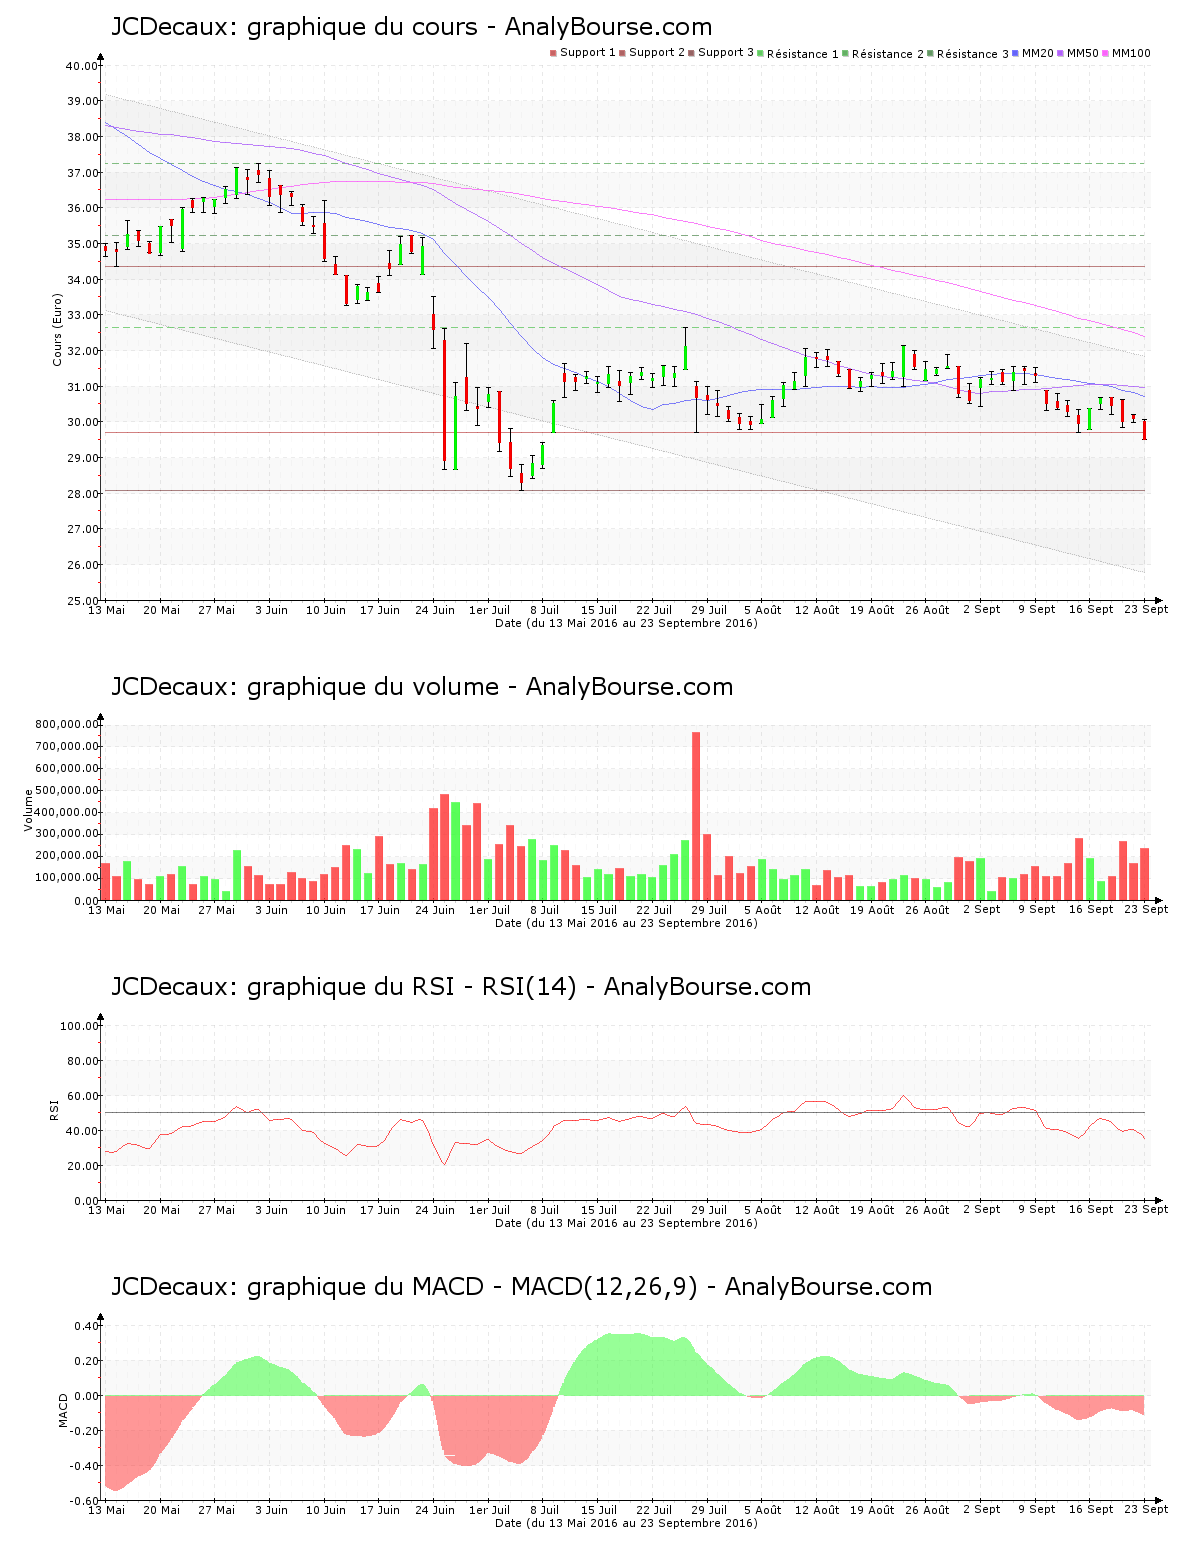Select the MM100 legend label
This screenshot has width=1200, height=1550.
(x=1132, y=53)
